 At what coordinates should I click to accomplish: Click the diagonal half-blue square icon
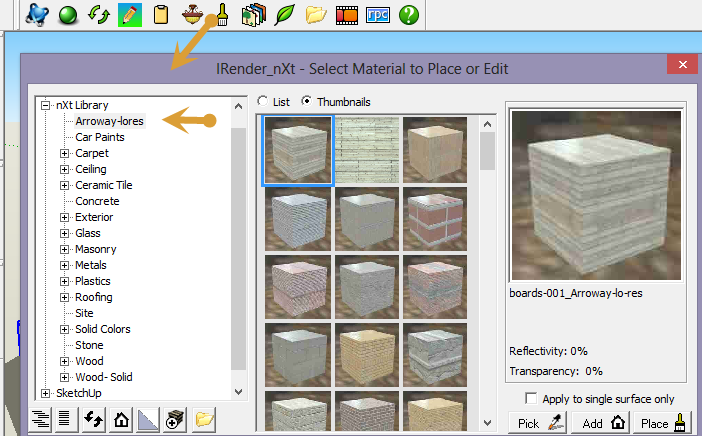click(148, 420)
